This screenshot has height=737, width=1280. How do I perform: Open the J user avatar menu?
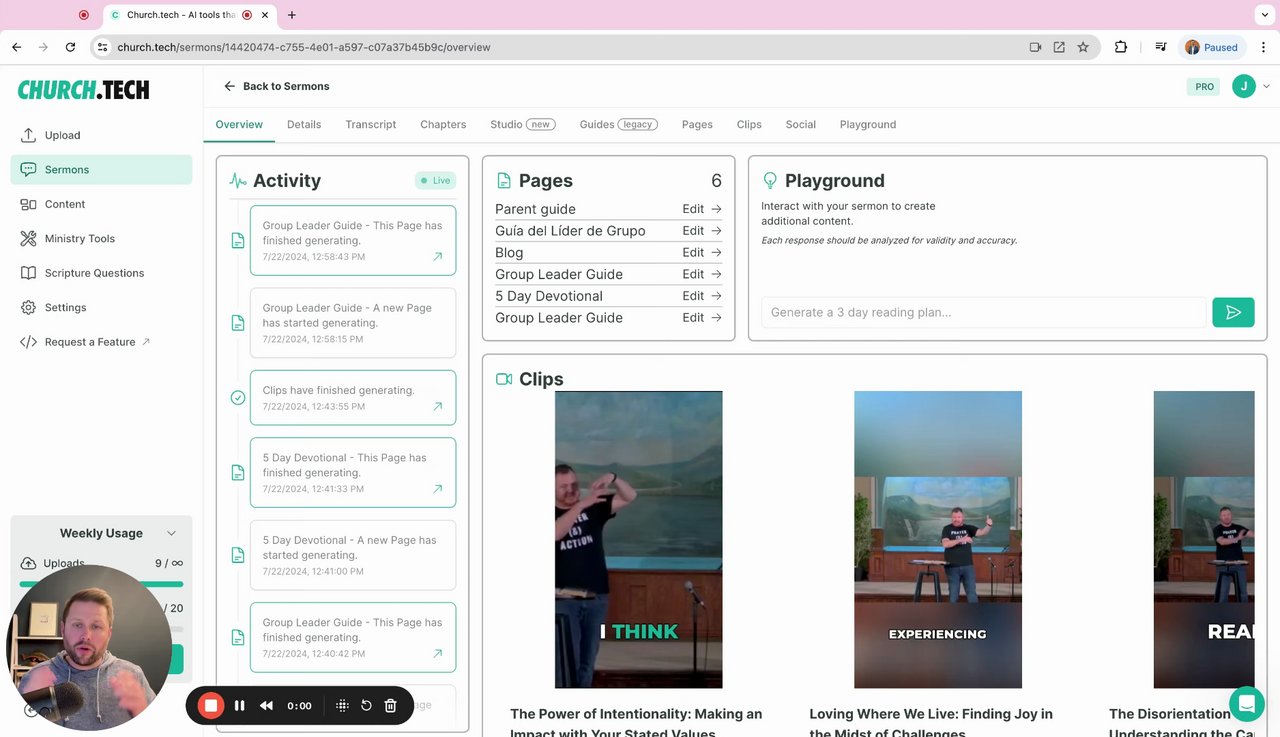(x=1243, y=86)
